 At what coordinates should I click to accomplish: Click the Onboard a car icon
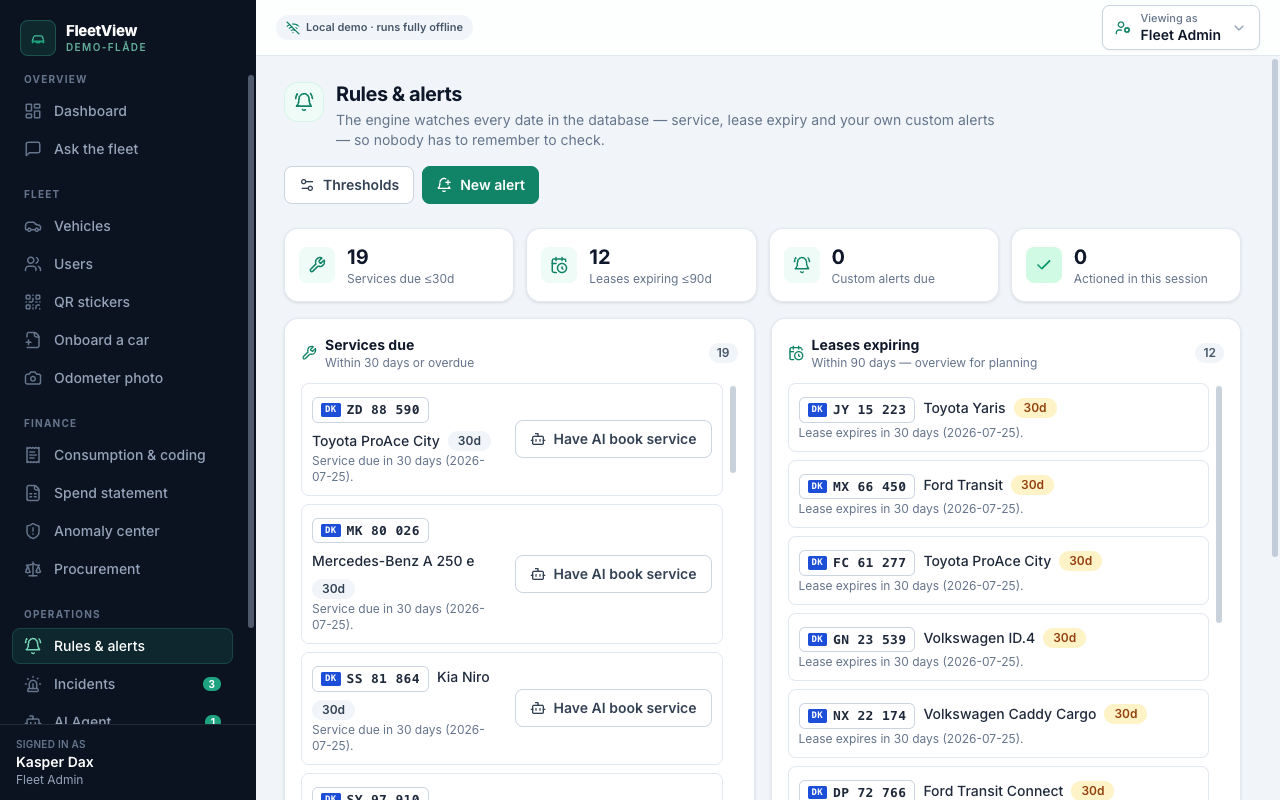(x=34, y=340)
